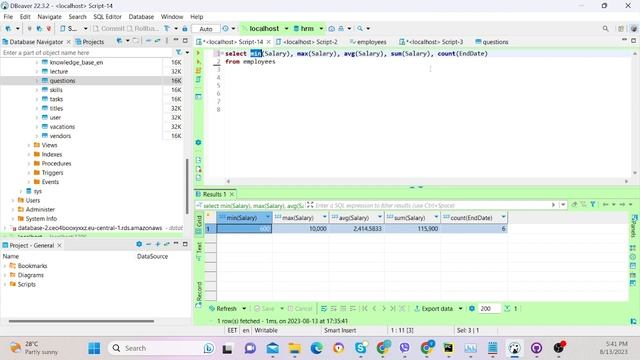Close the Script-14 editor tab
Image resolution: width=640 pixels, height=360 pixels.
(x=269, y=42)
